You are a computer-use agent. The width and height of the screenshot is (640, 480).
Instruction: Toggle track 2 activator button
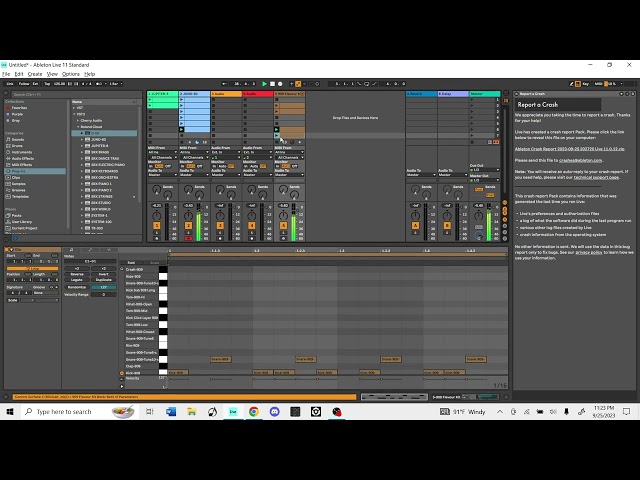coord(188,226)
